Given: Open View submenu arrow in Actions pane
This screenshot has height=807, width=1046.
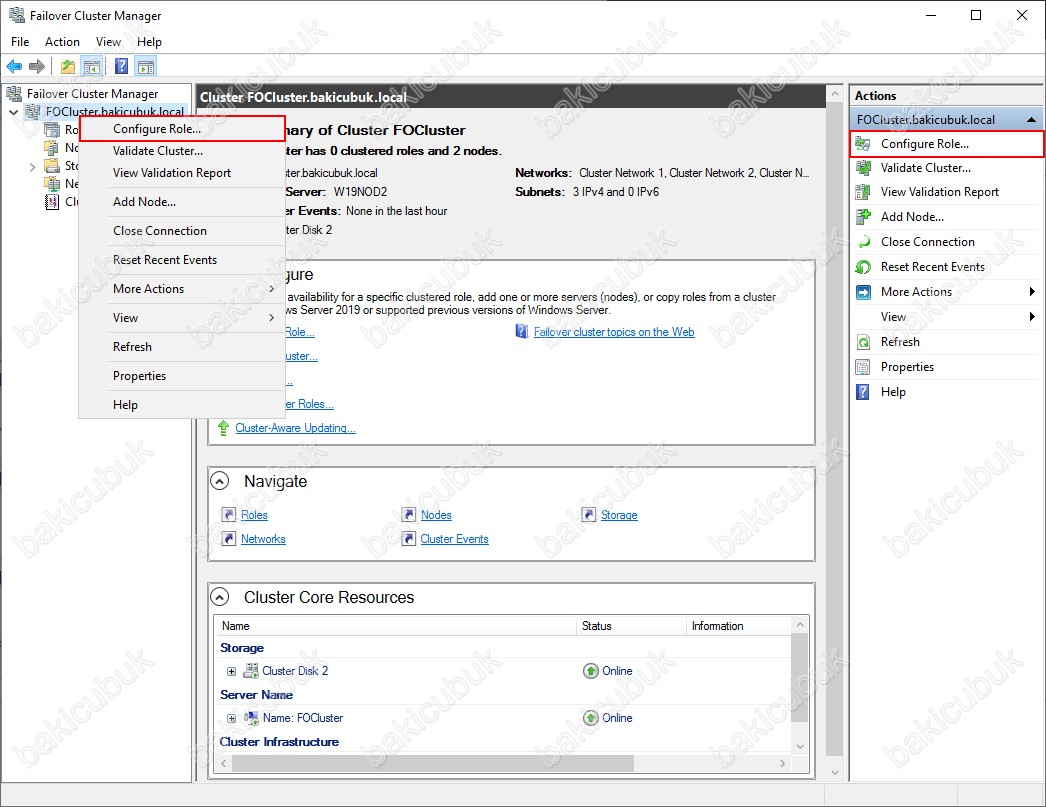Looking at the screenshot, I should click(x=1032, y=317).
